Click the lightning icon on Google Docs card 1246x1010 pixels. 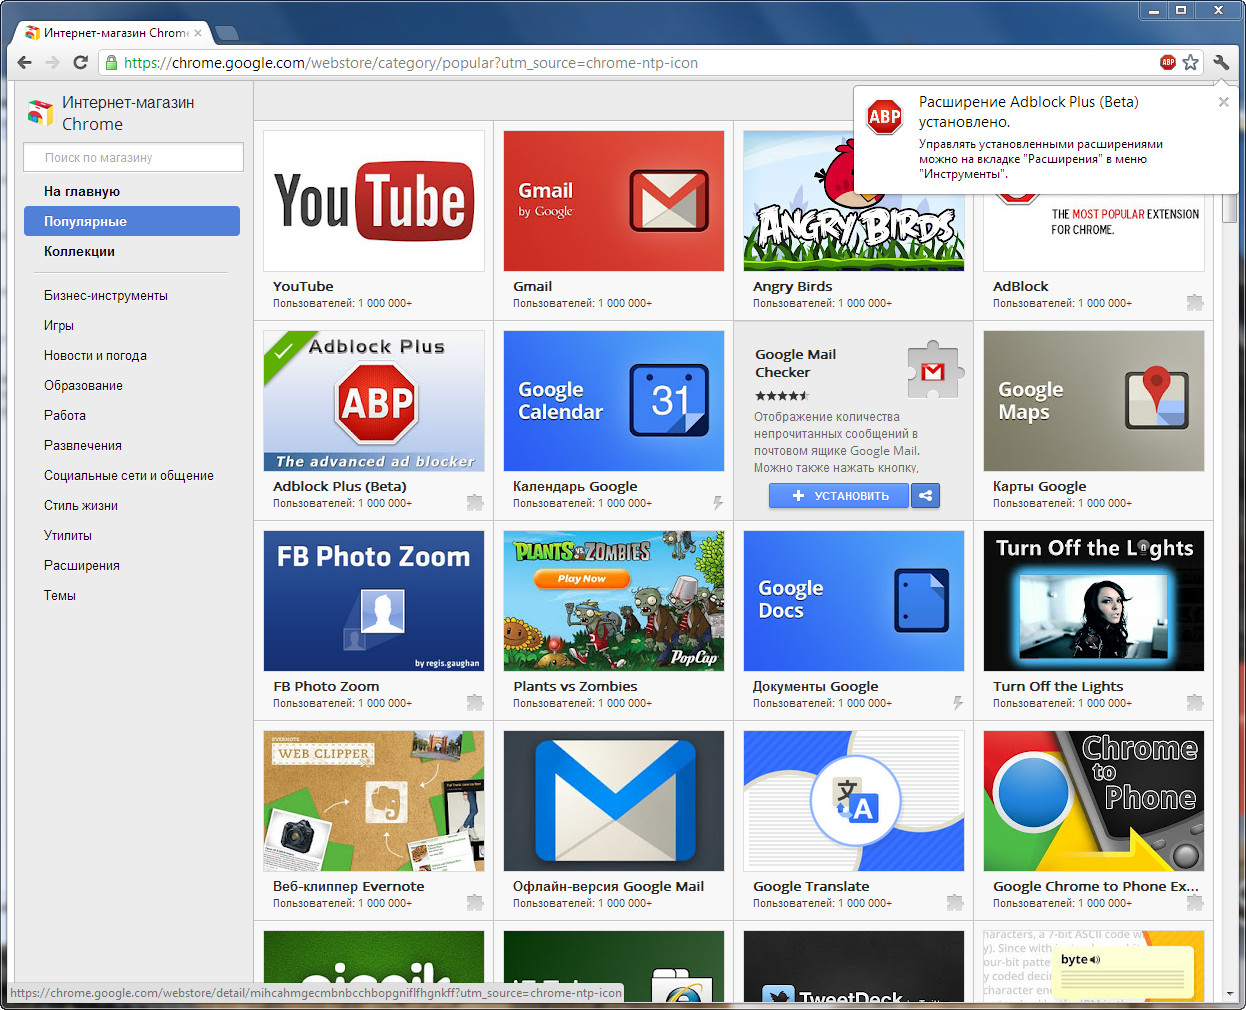point(957,702)
